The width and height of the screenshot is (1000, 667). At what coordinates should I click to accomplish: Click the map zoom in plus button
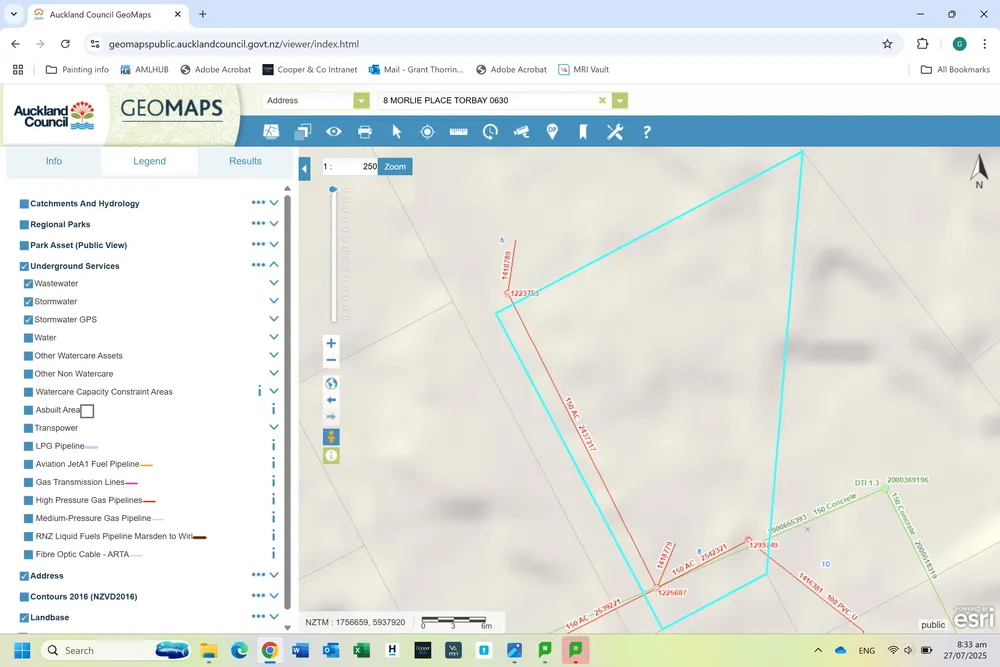331,343
